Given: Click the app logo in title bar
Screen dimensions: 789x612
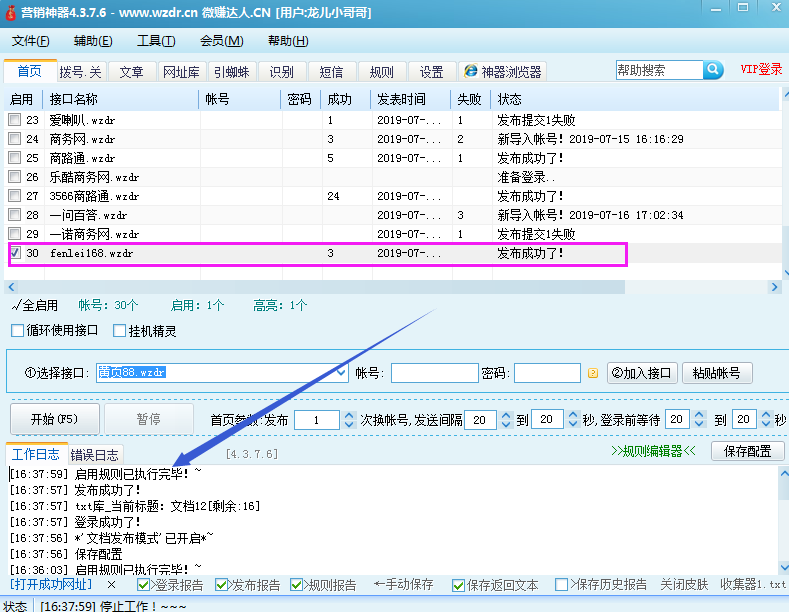Looking at the screenshot, I should (x=10, y=12).
